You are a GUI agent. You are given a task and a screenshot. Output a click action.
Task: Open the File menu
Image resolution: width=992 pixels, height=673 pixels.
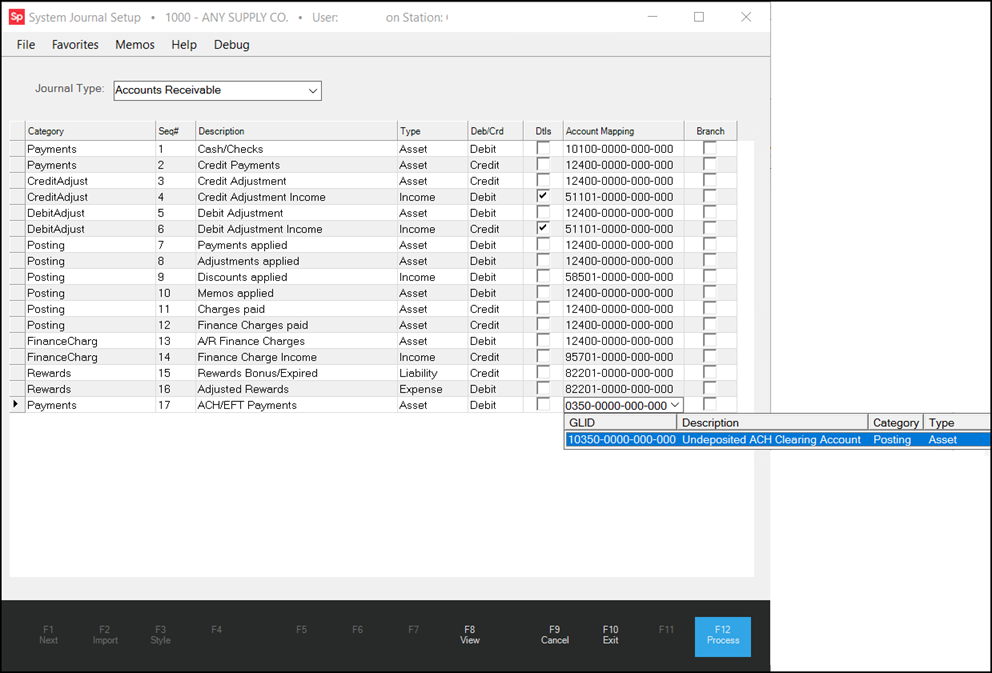tap(26, 45)
